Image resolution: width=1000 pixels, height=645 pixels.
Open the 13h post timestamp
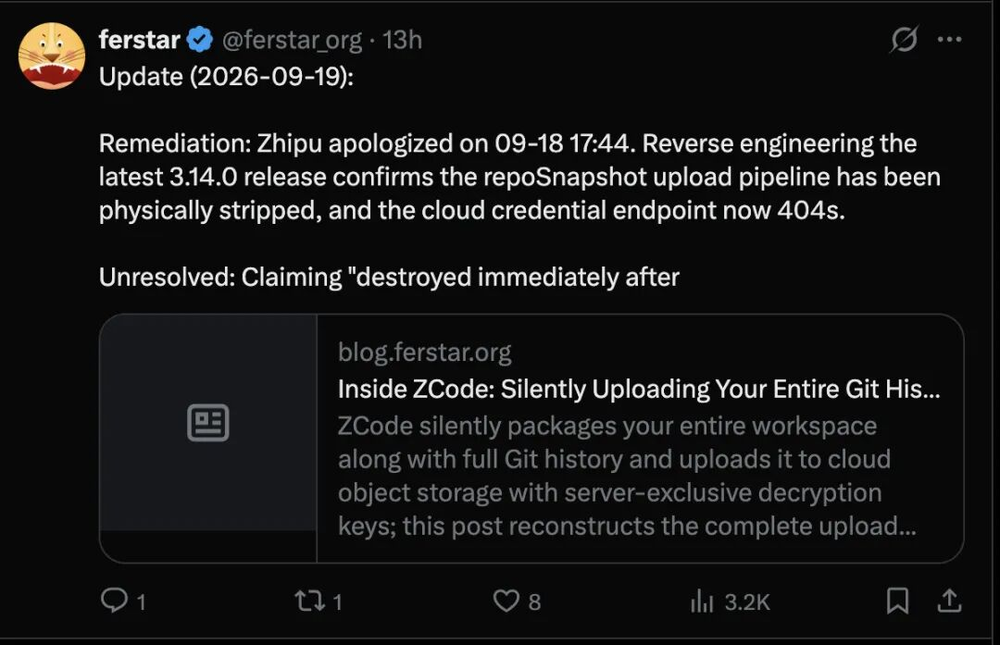[402, 40]
